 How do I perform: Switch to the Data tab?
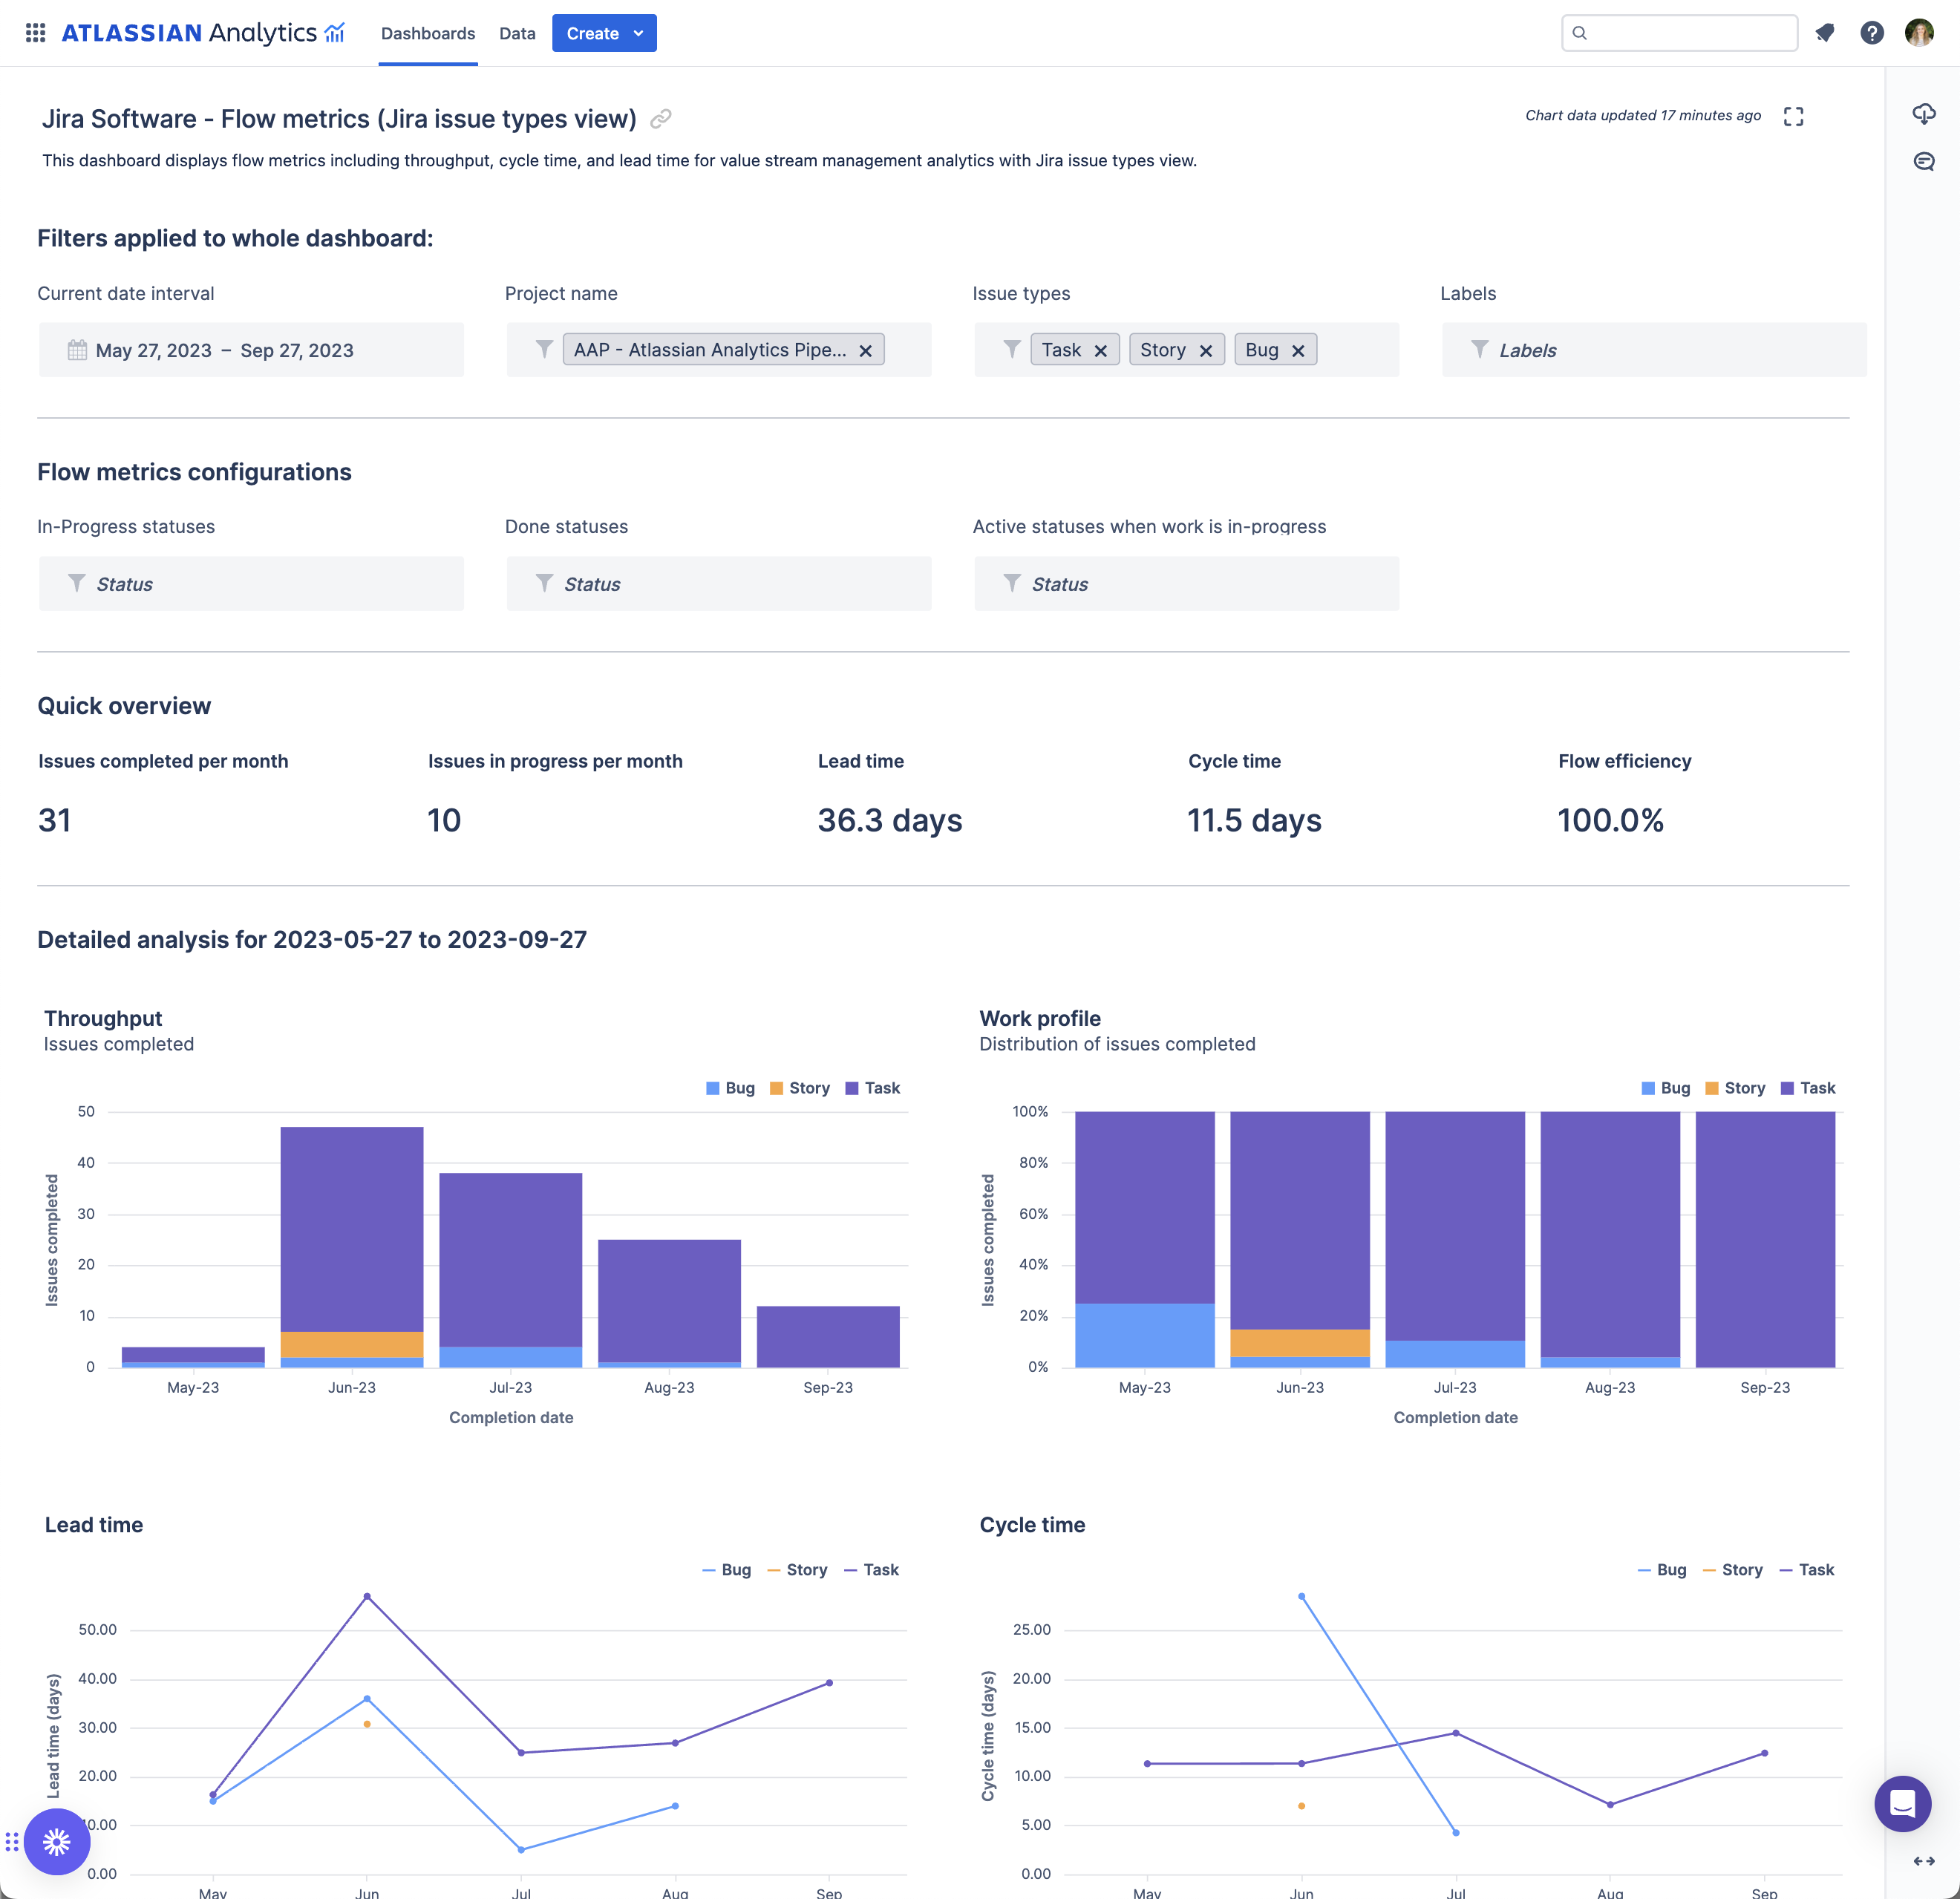click(x=517, y=33)
